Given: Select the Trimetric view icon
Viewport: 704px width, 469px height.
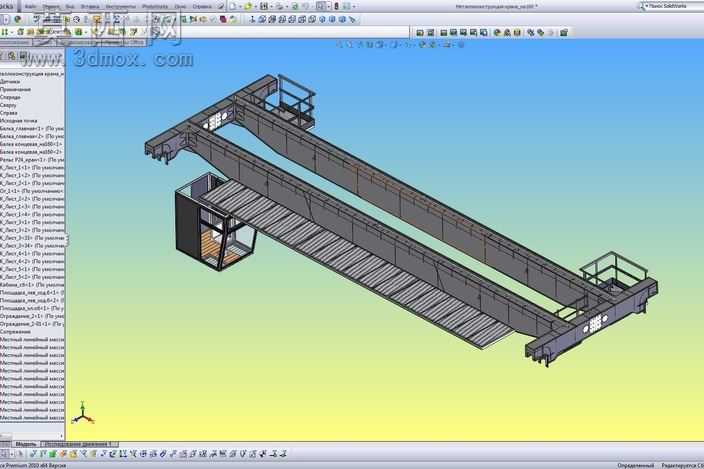Looking at the screenshot, I should pos(332,19).
